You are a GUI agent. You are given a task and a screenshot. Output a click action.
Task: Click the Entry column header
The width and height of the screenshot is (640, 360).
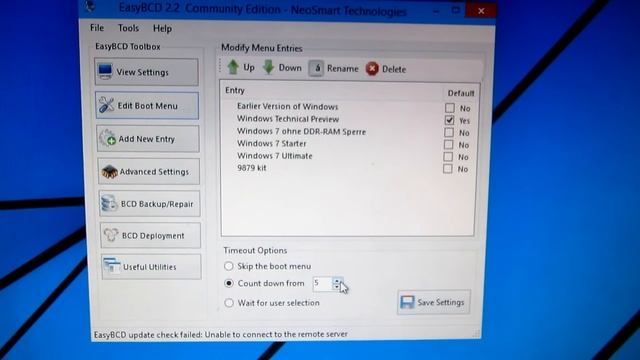(x=235, y=90)
